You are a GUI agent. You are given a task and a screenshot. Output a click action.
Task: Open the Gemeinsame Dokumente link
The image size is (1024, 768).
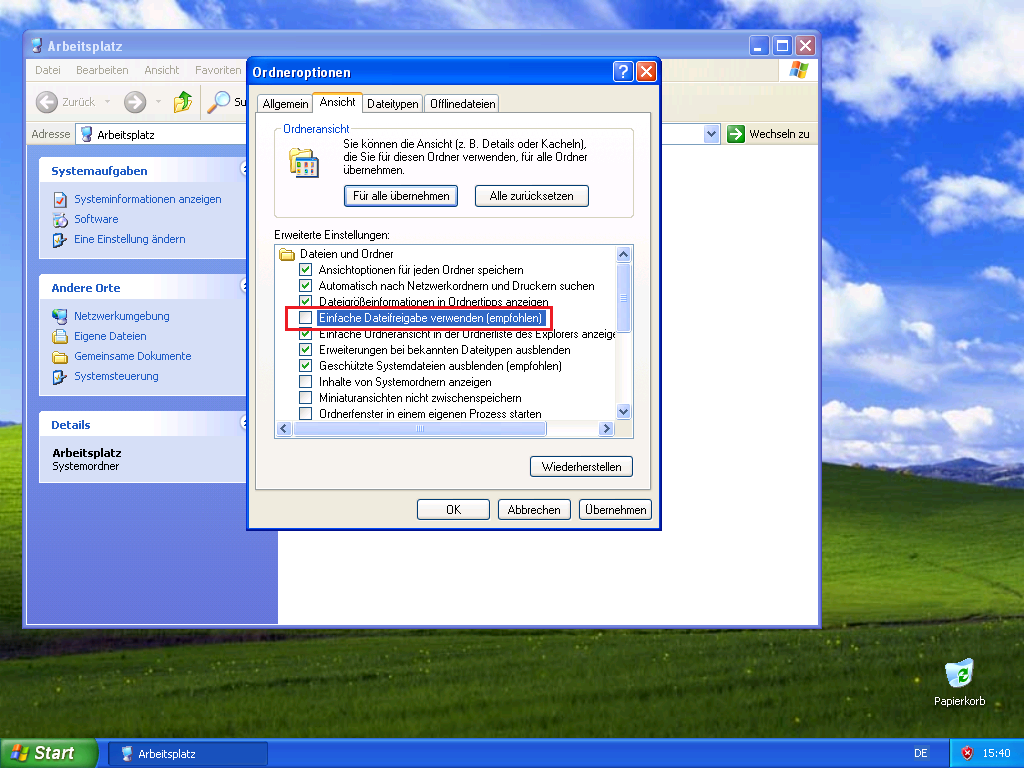[133, 357]
